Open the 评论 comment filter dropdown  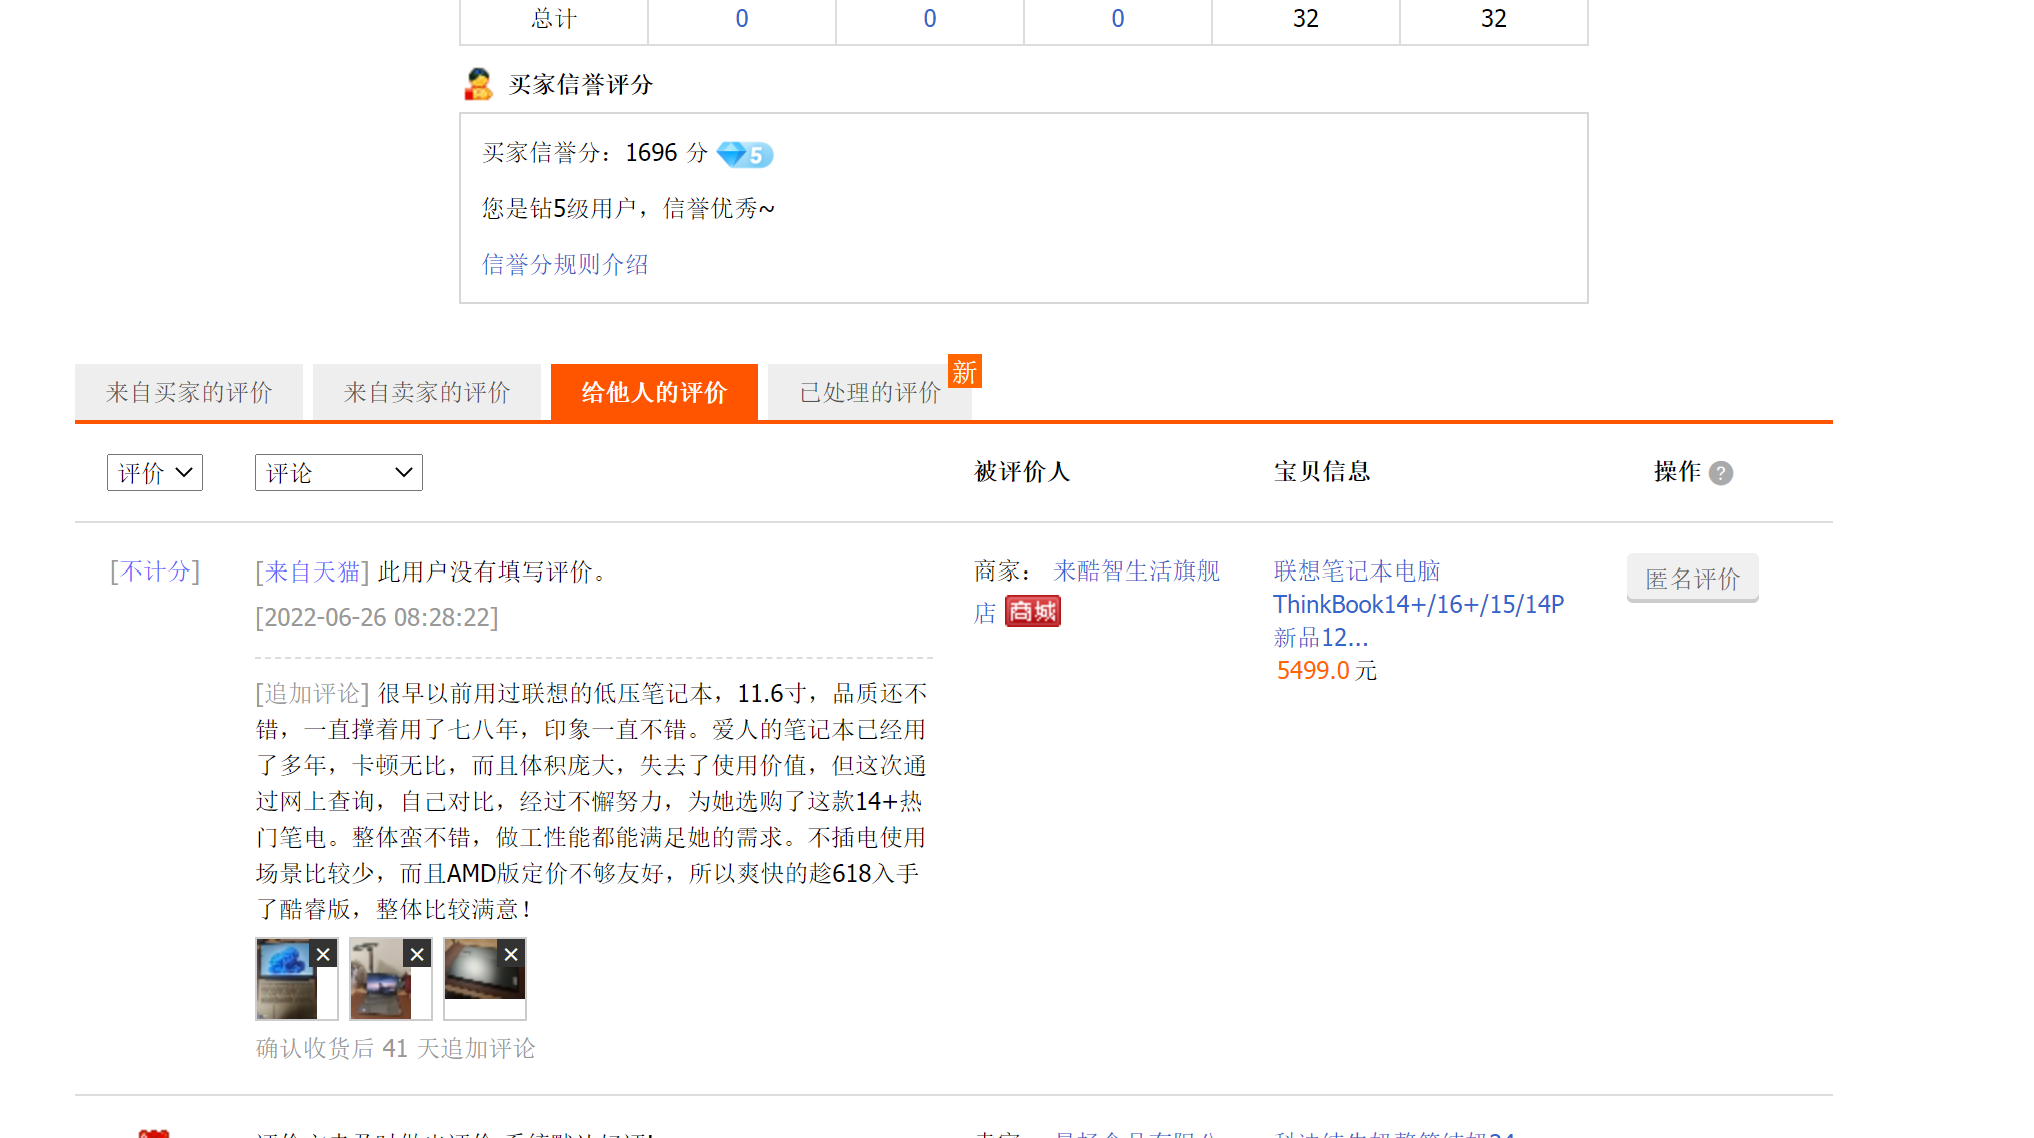click(339, 473)
